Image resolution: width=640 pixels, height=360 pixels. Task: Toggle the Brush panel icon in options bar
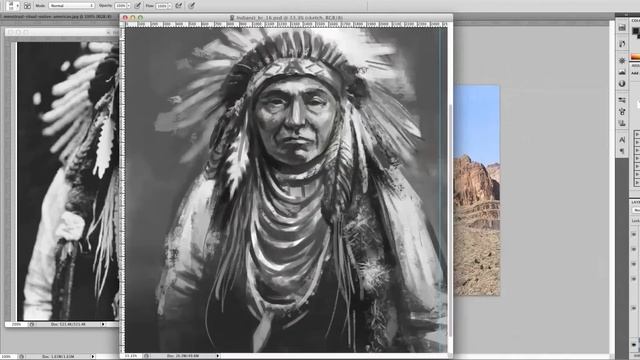click(27, 6)
